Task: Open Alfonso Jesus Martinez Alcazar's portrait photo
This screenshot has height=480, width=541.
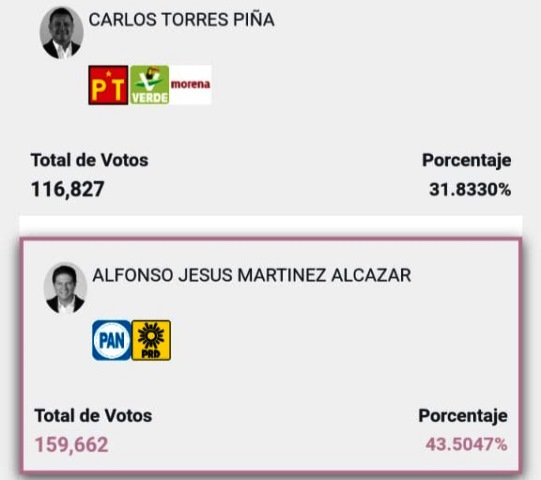Action: (65, 288)
